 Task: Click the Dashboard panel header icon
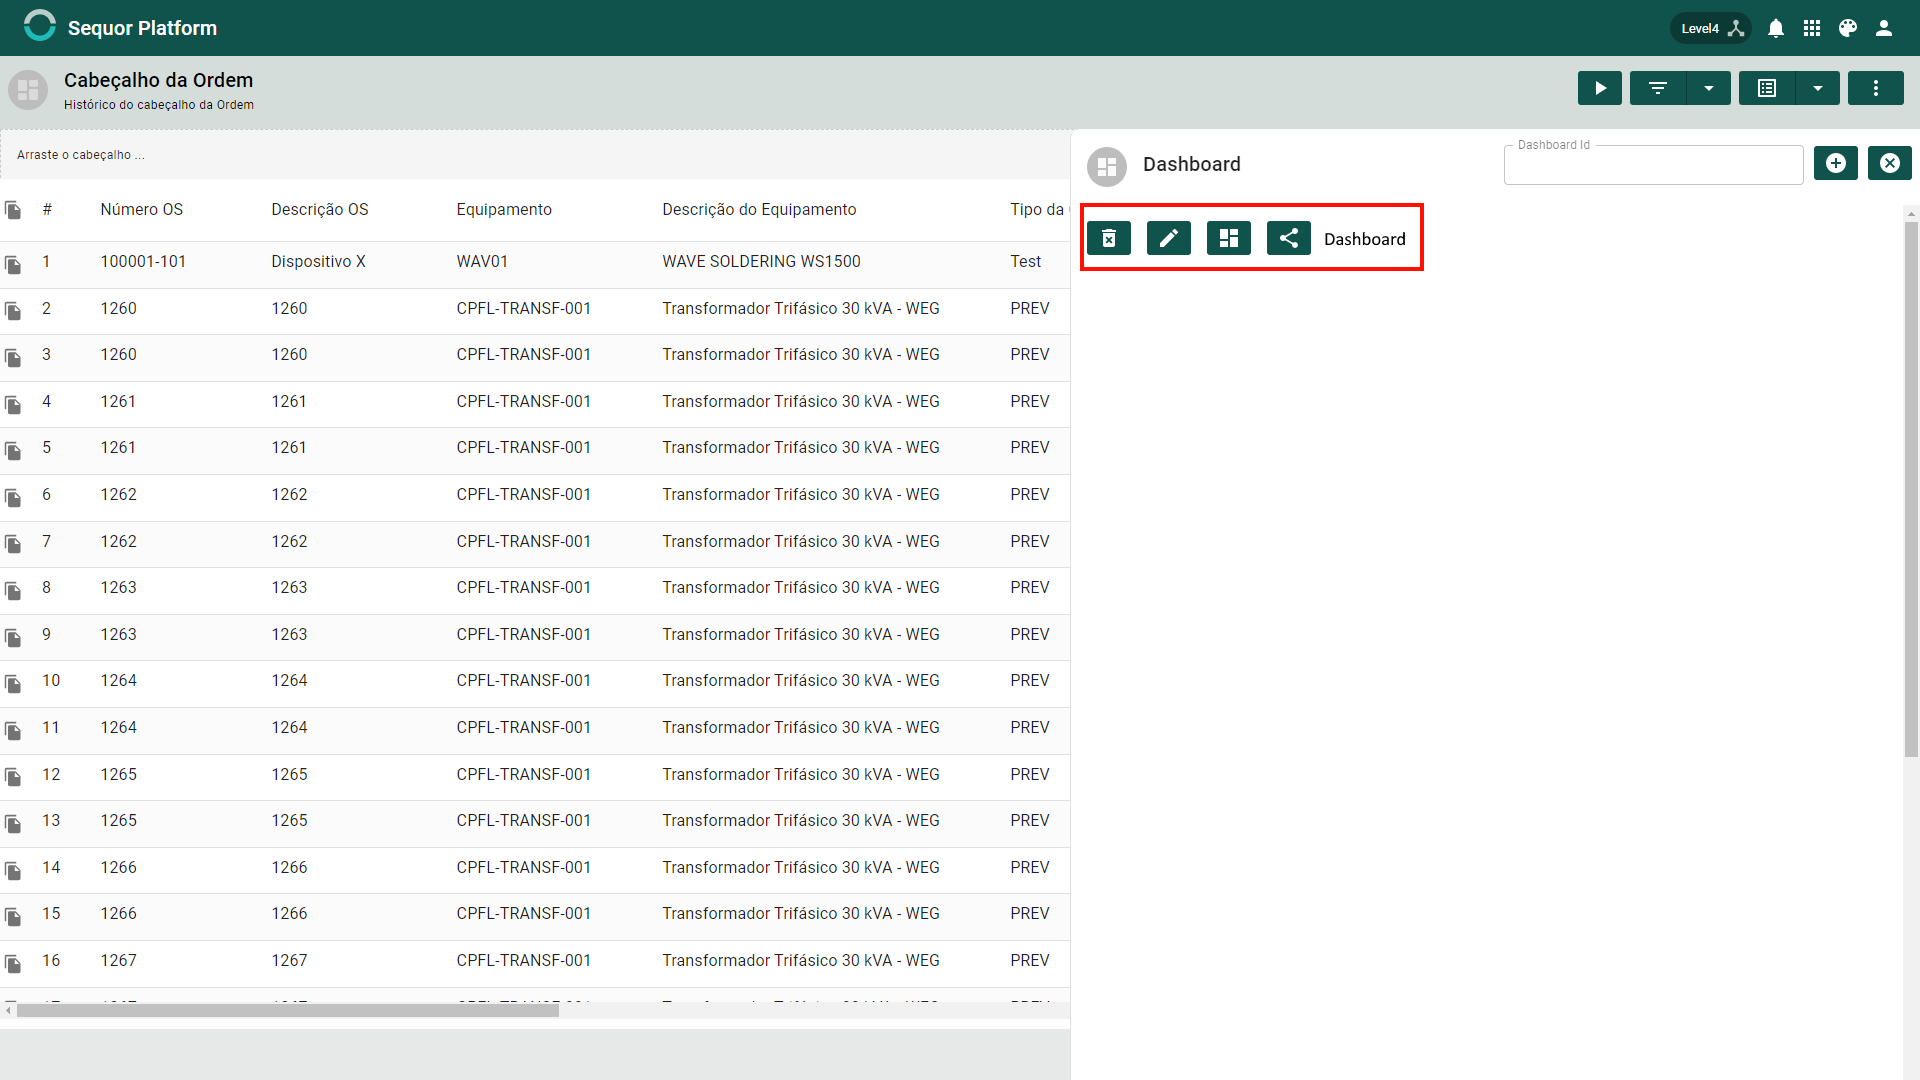click(1107, 167)
